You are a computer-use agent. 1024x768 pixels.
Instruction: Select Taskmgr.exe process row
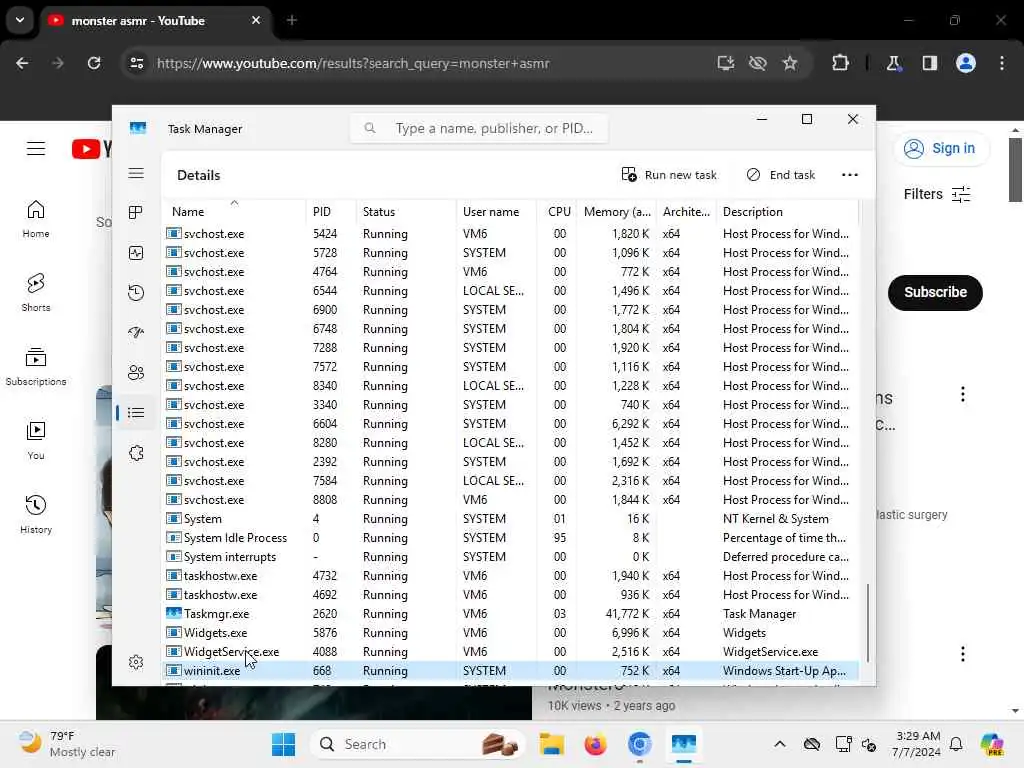pyautogui.click(x=511, y=614)
